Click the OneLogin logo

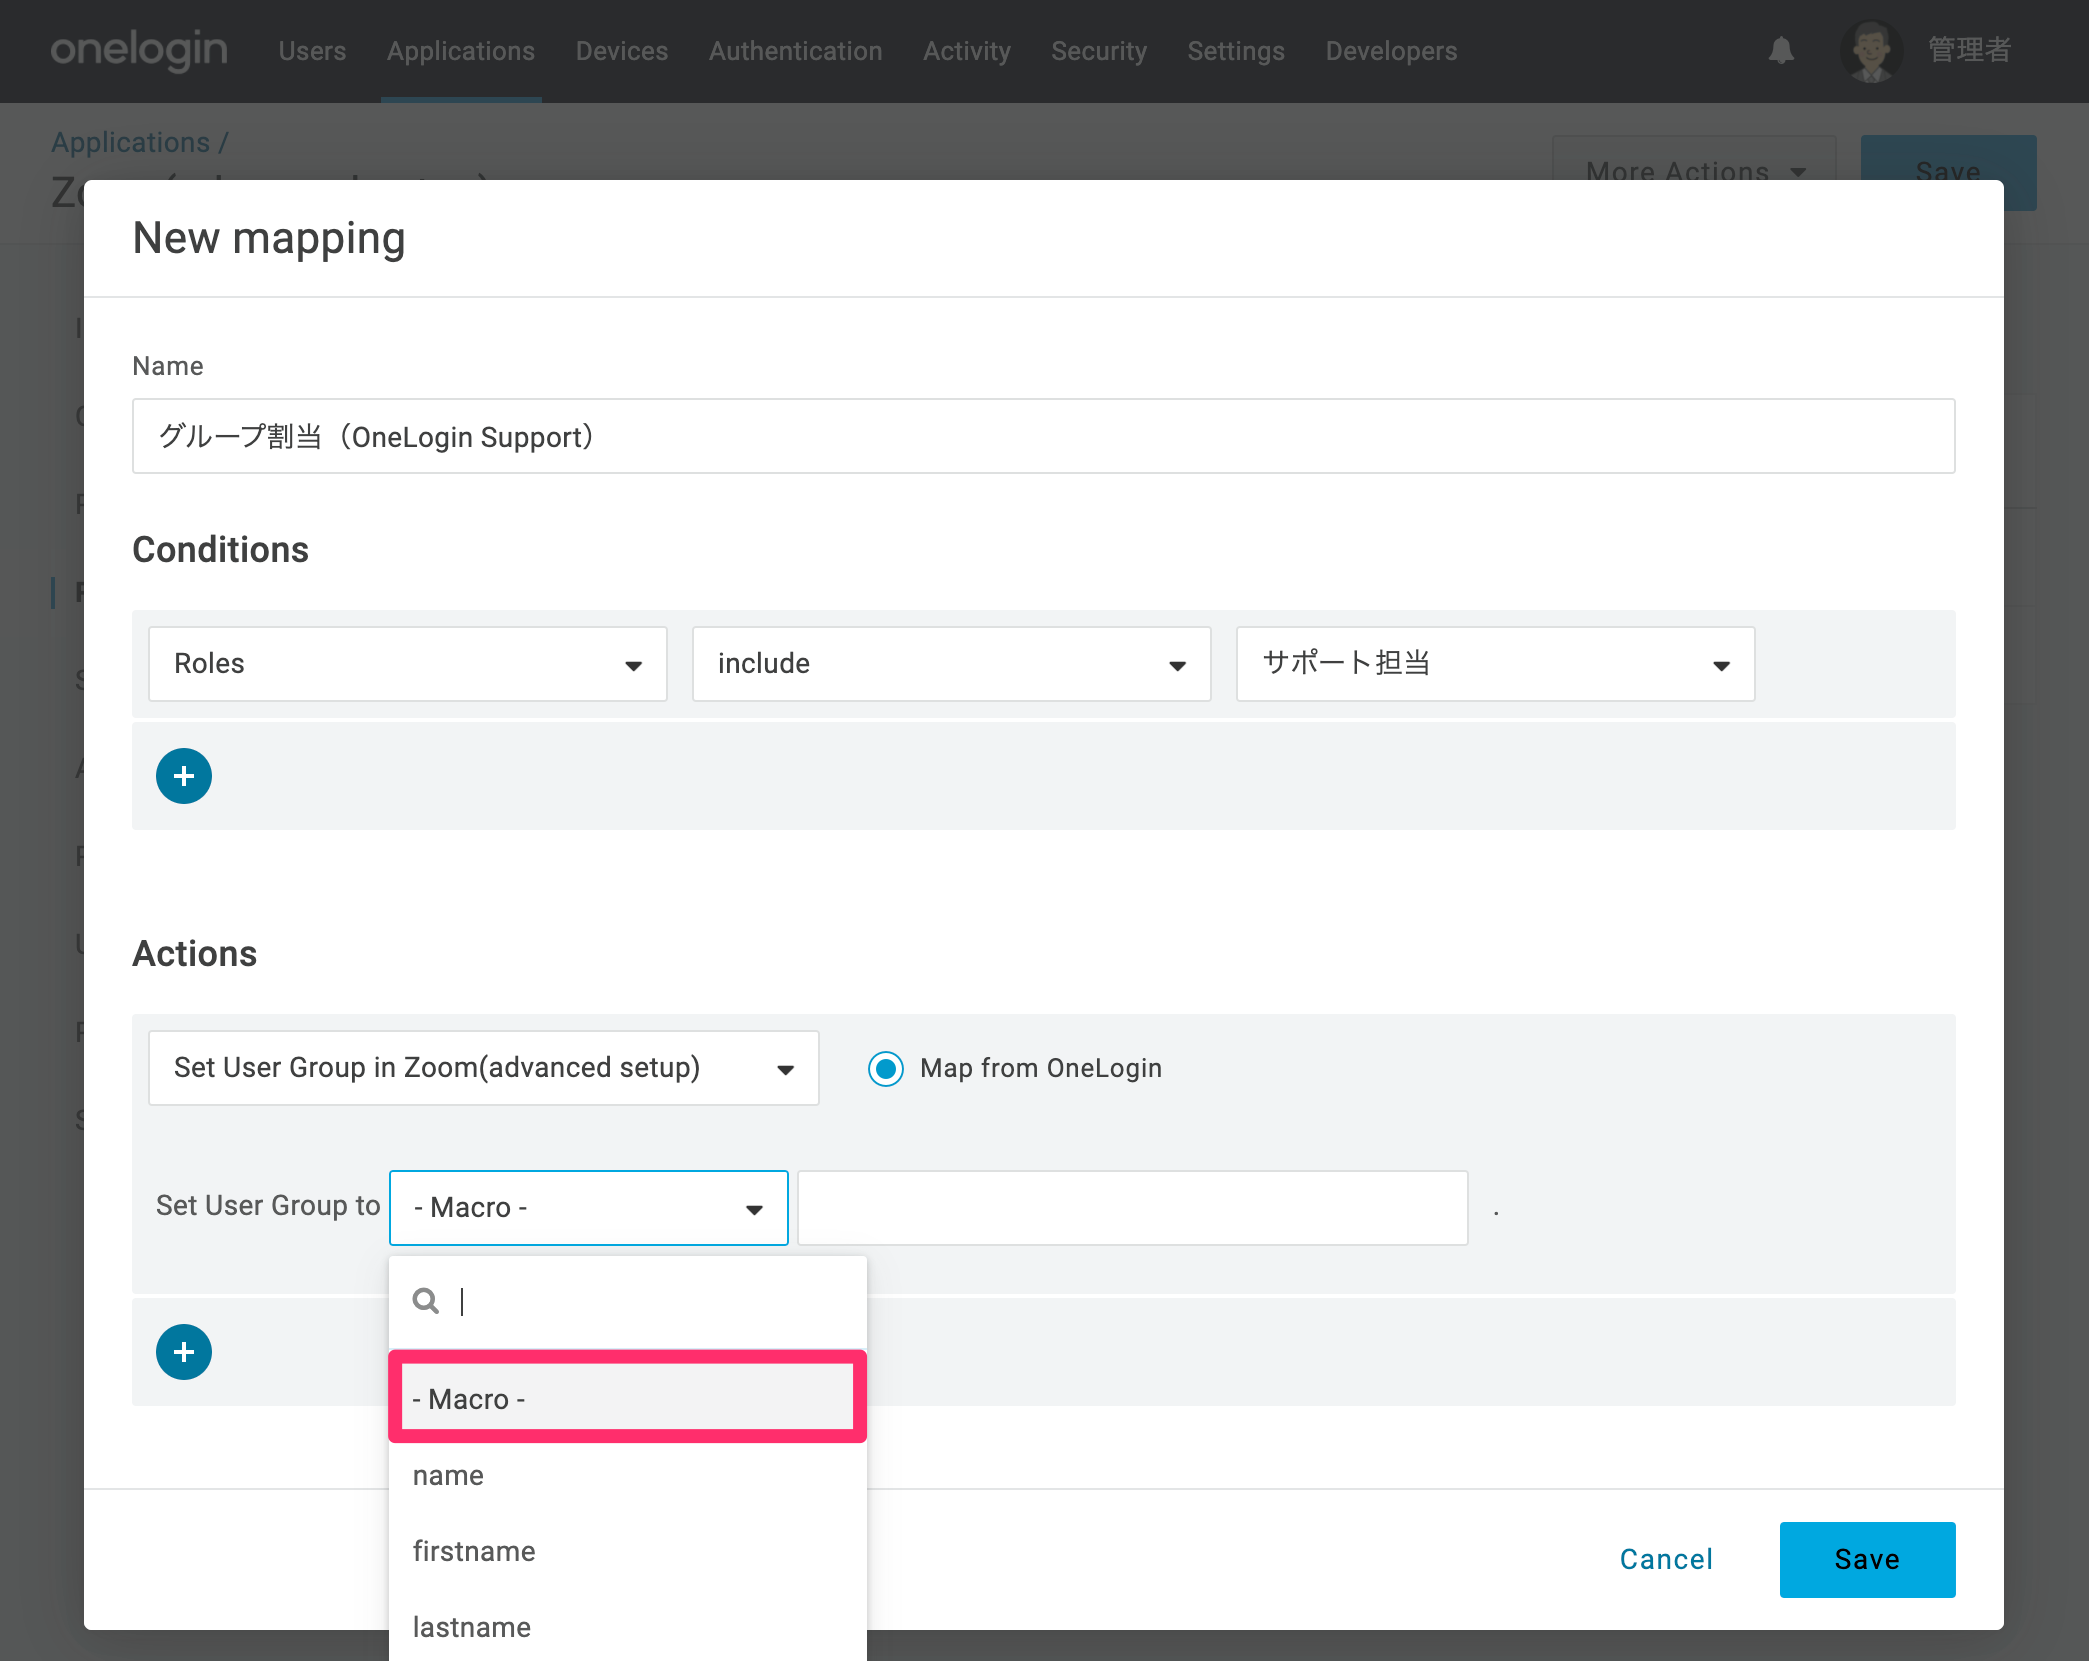(x=139, y=50)
